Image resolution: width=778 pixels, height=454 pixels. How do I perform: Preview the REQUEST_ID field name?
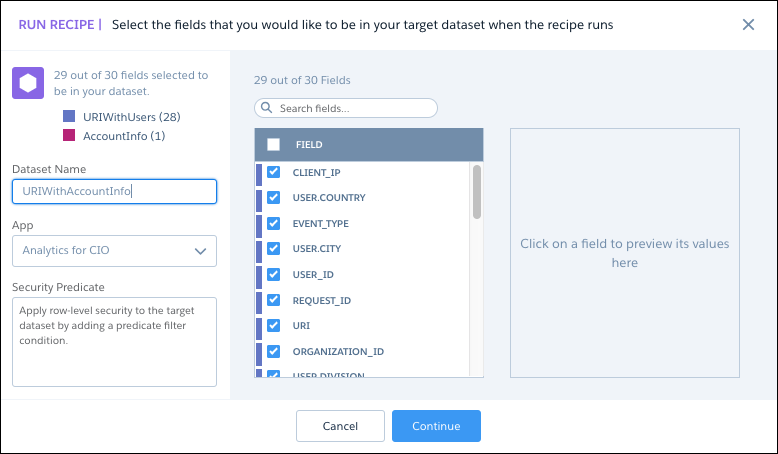(322, 301)
